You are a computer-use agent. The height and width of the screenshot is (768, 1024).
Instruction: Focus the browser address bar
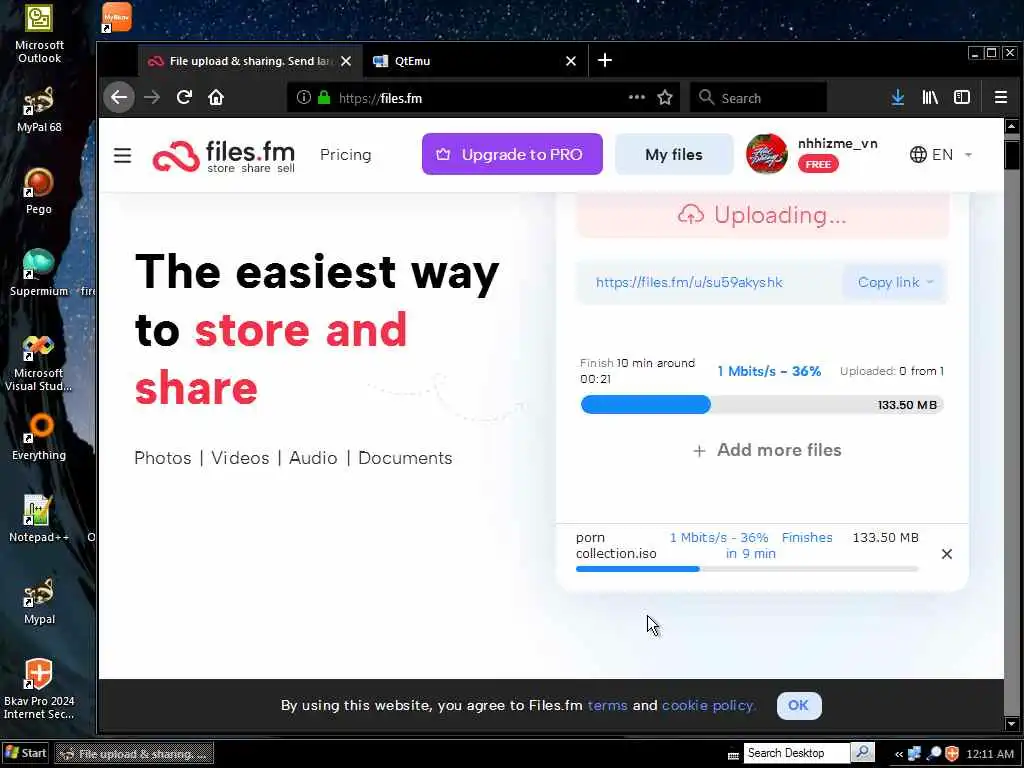coord(483,97)
